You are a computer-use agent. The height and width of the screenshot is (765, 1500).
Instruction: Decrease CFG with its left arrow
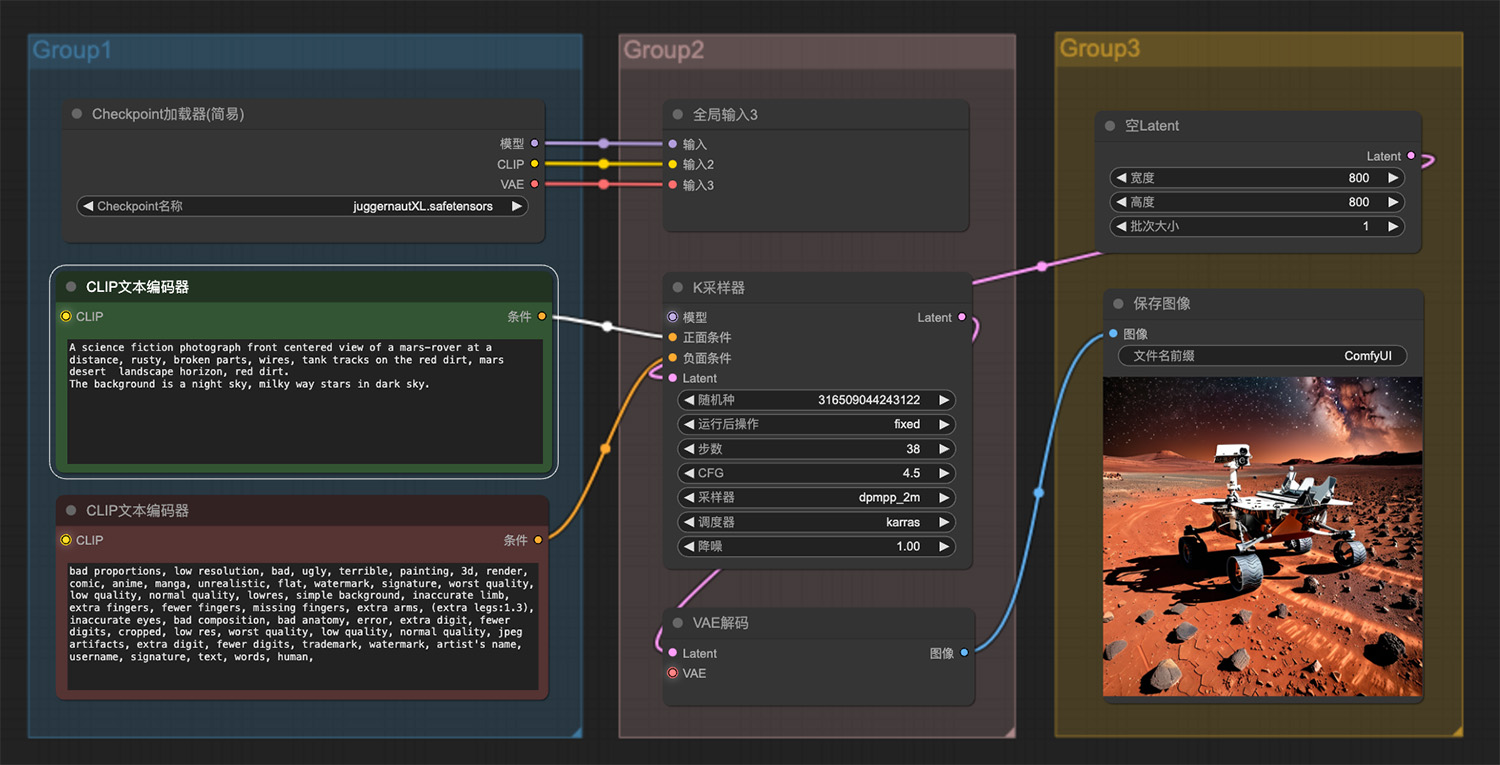(689, 473)
